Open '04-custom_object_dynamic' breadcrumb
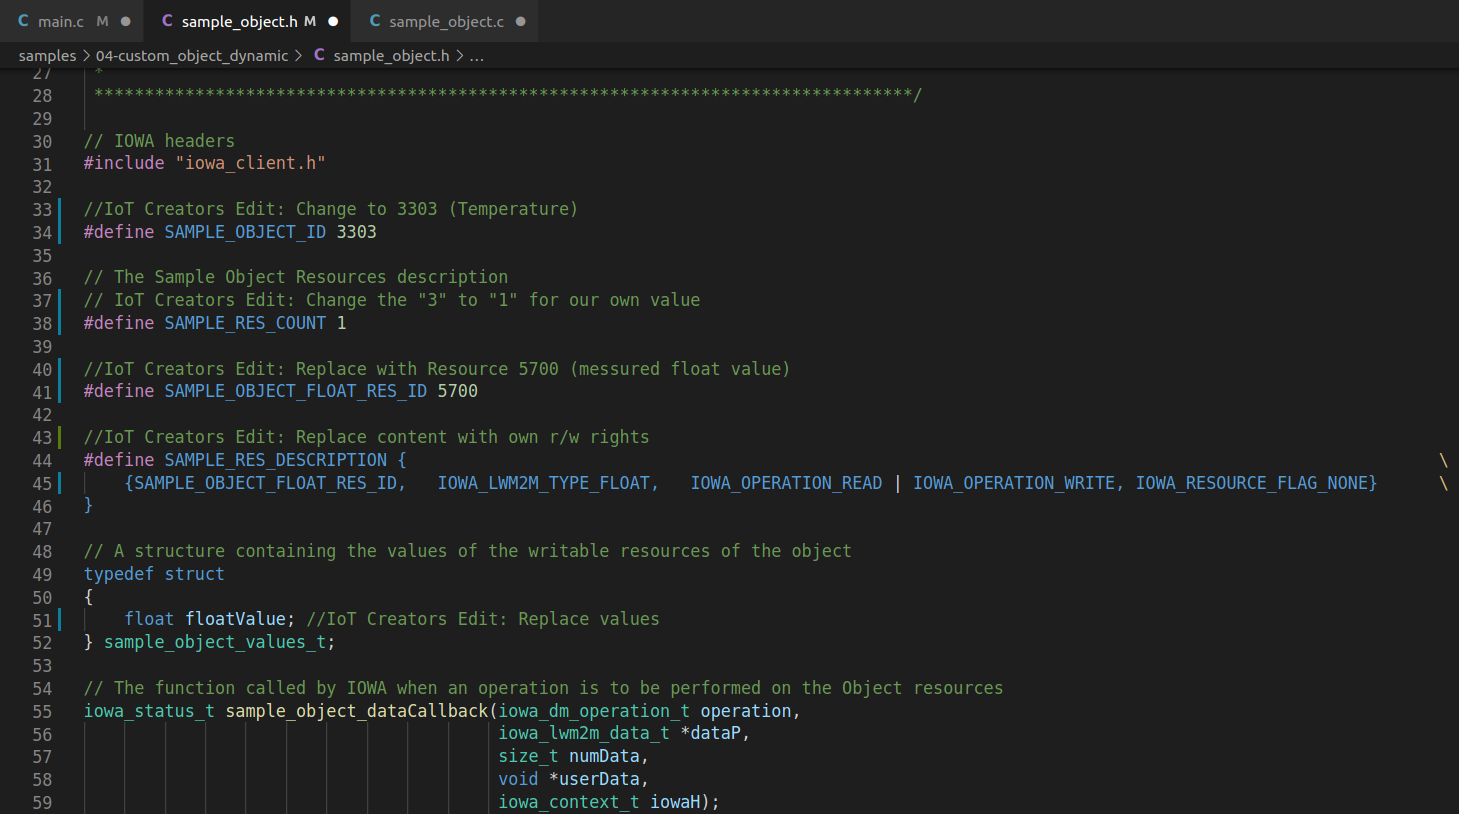Viewport: 1459px width, 814px height. tap(192, 56)
